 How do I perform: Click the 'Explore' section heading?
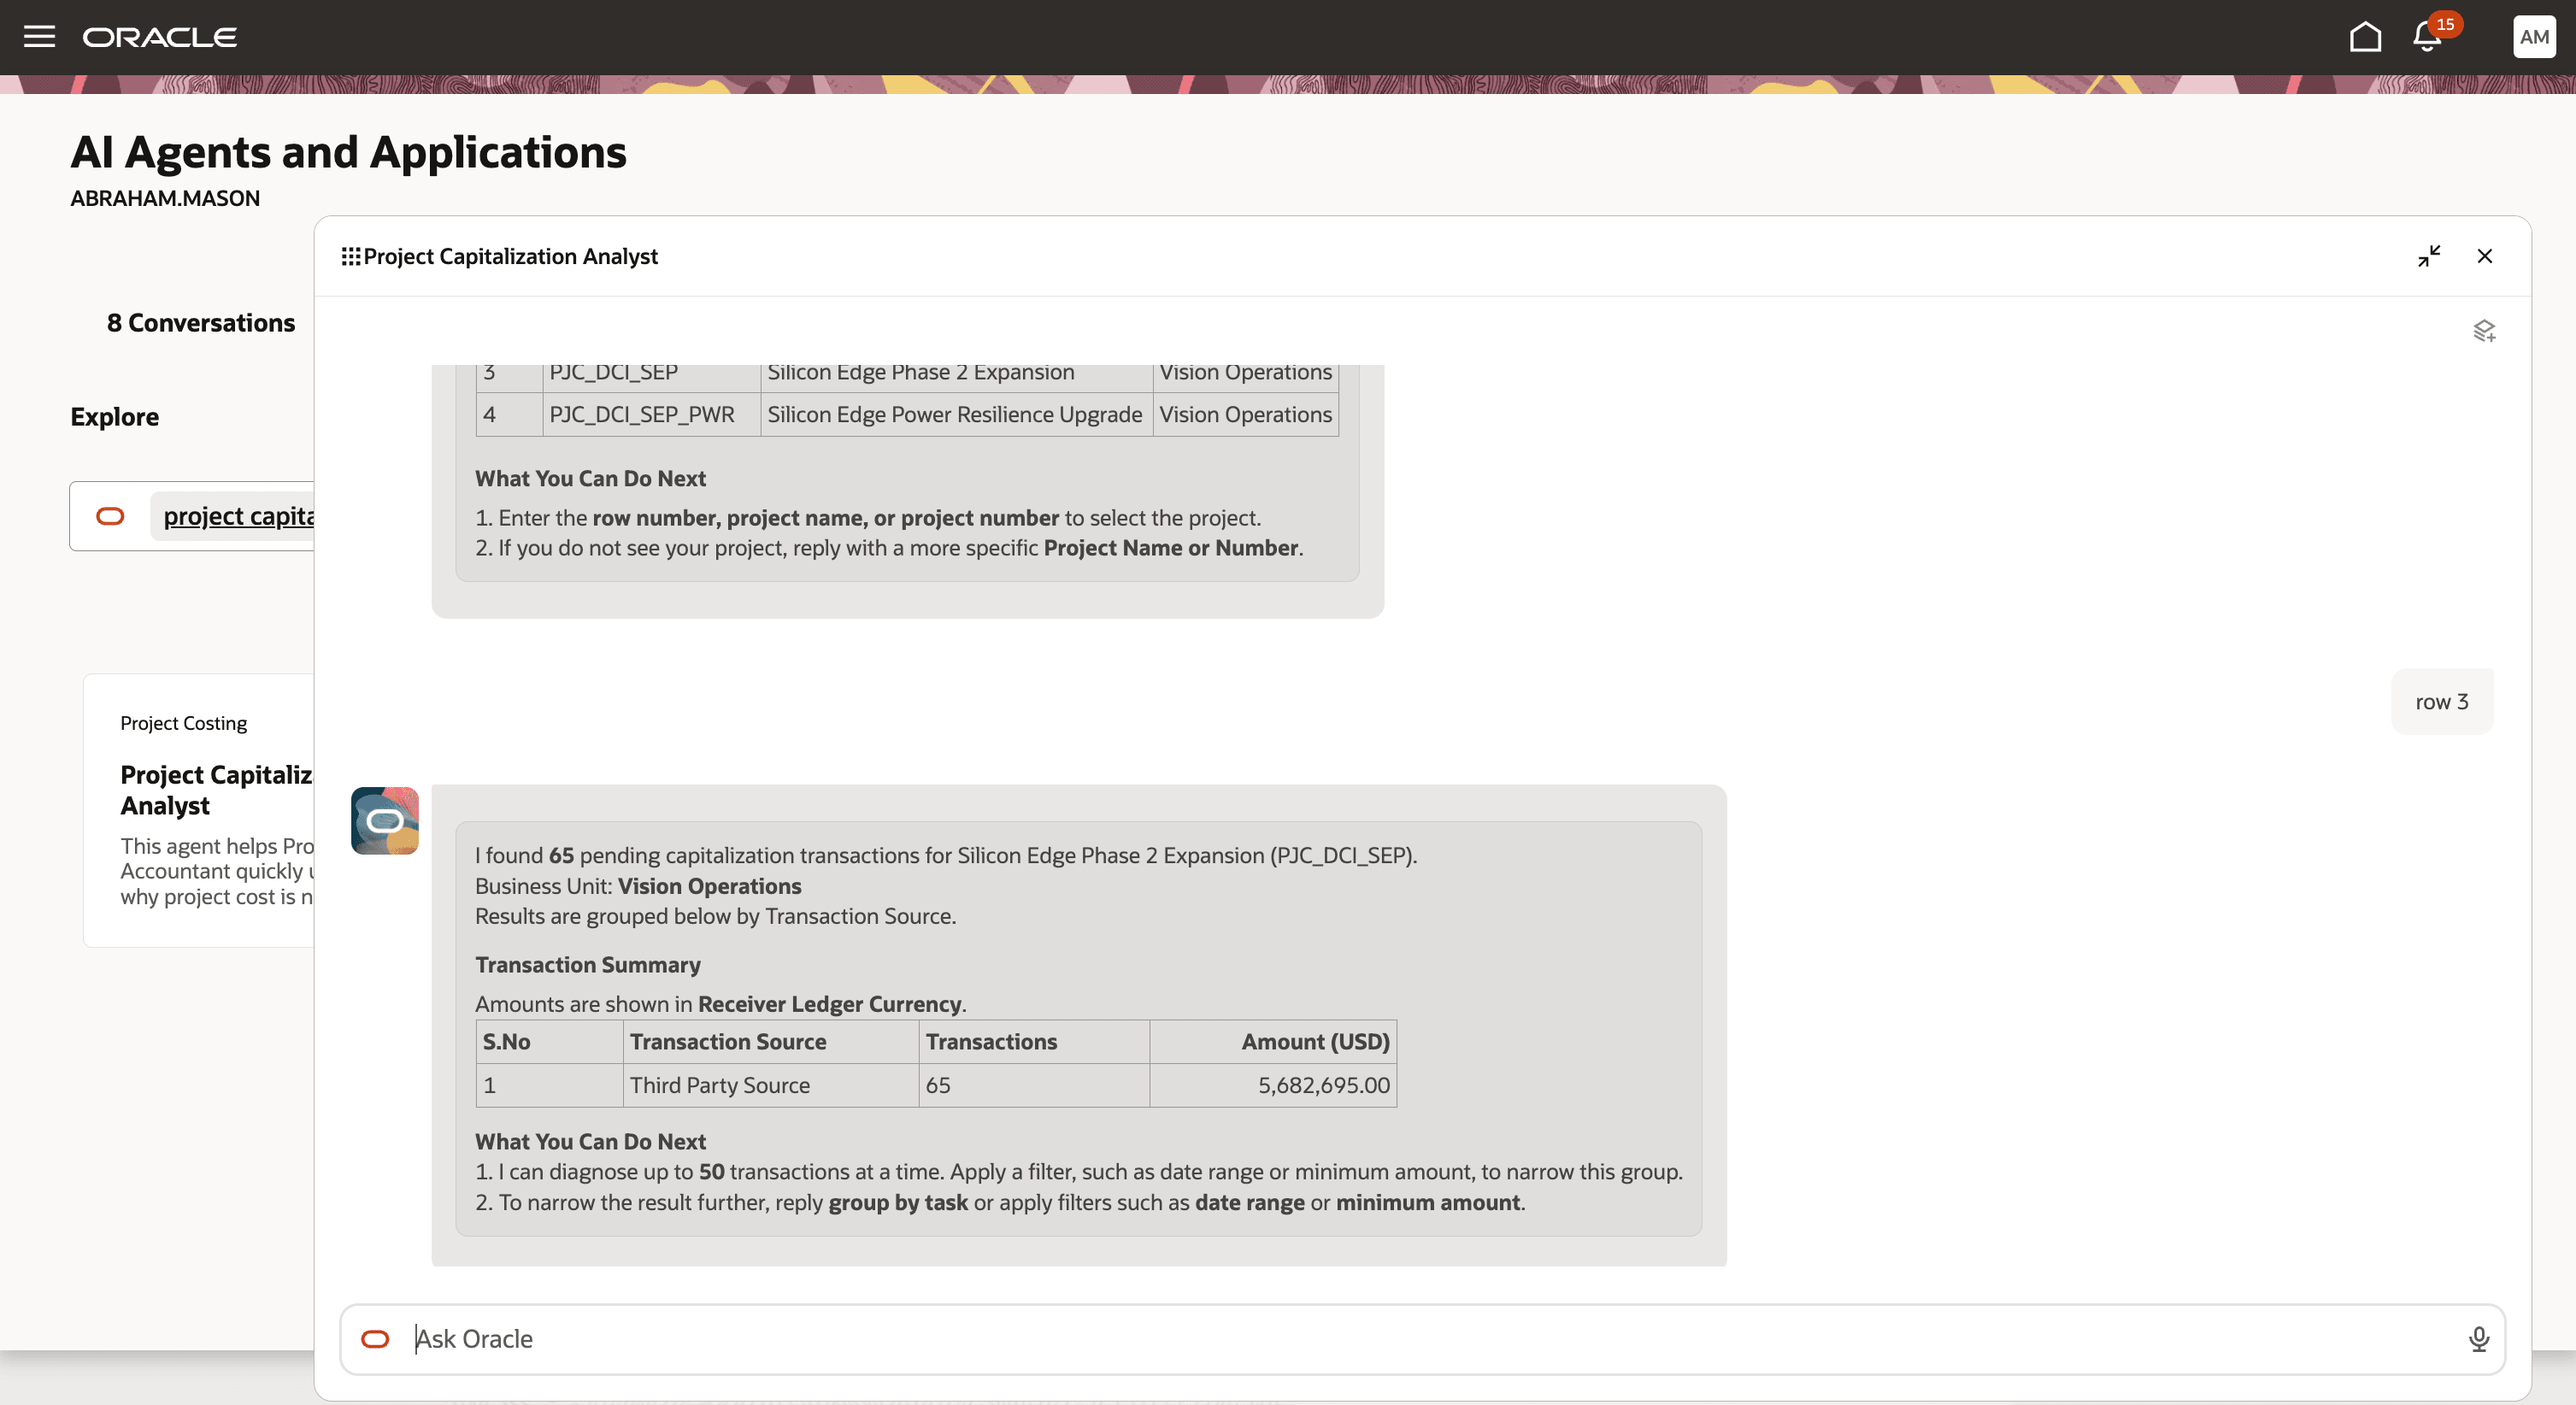[115, 417]
